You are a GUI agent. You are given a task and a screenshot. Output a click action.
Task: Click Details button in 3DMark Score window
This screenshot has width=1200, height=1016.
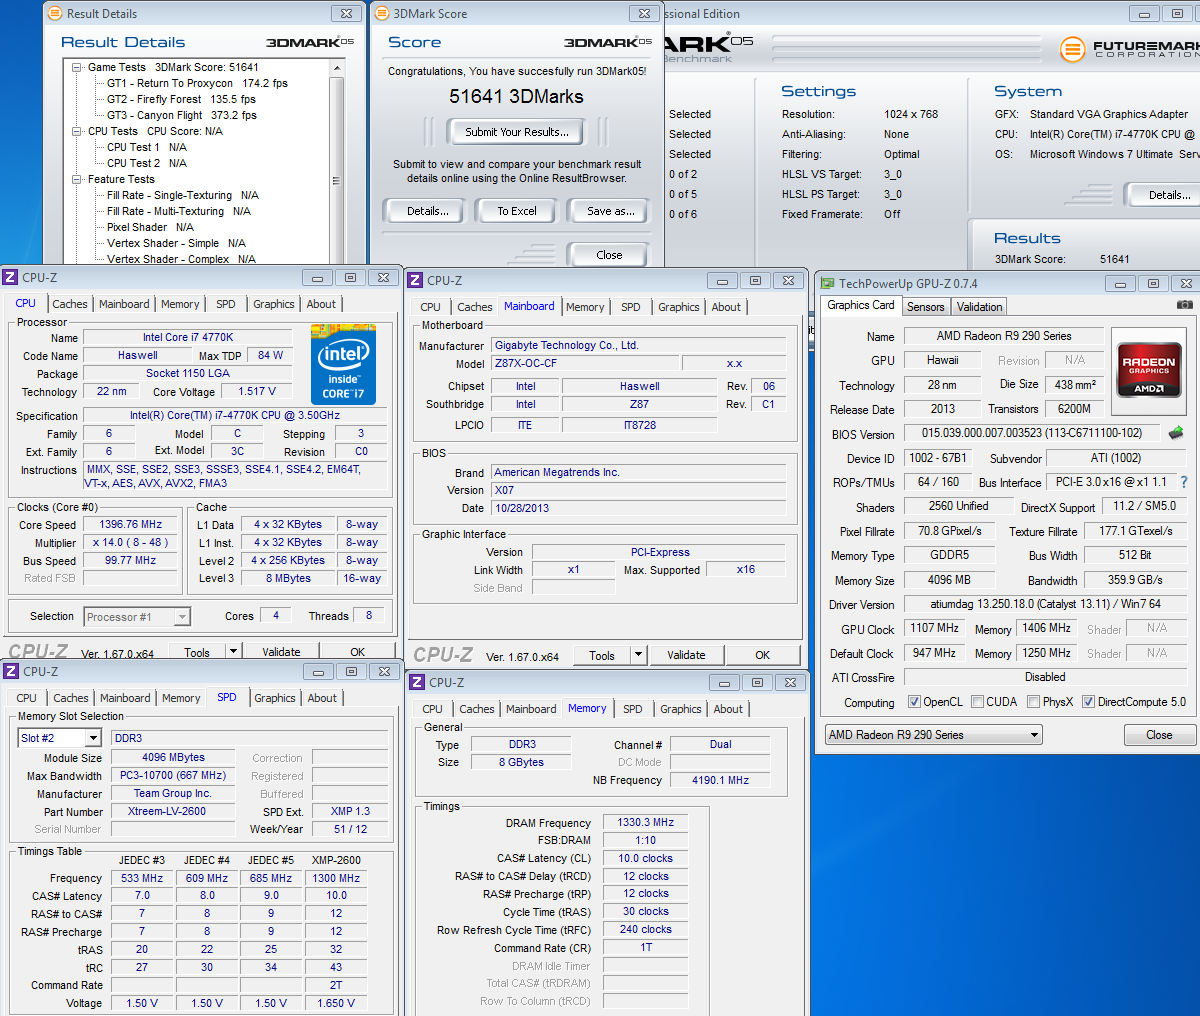pyautogui.click(x=427, y=211)
